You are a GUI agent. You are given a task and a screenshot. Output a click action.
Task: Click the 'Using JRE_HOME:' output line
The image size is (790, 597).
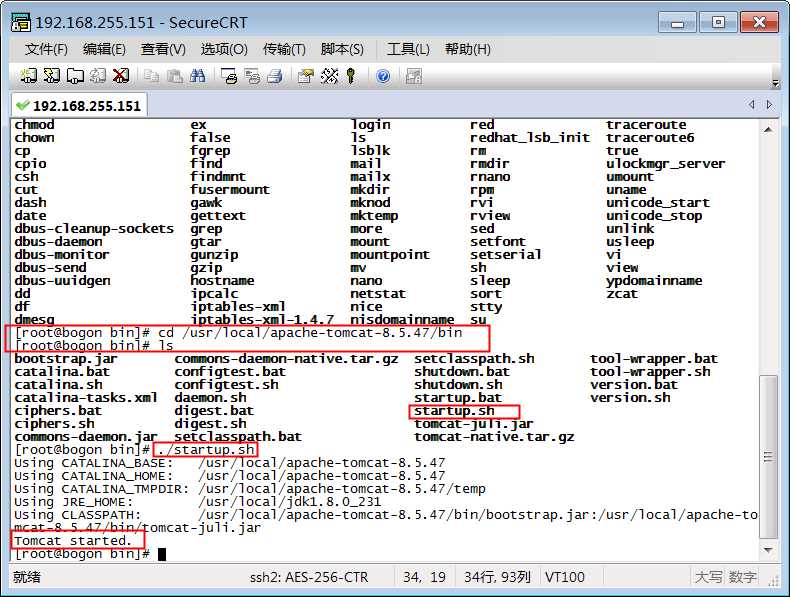(x=198, y=502)
